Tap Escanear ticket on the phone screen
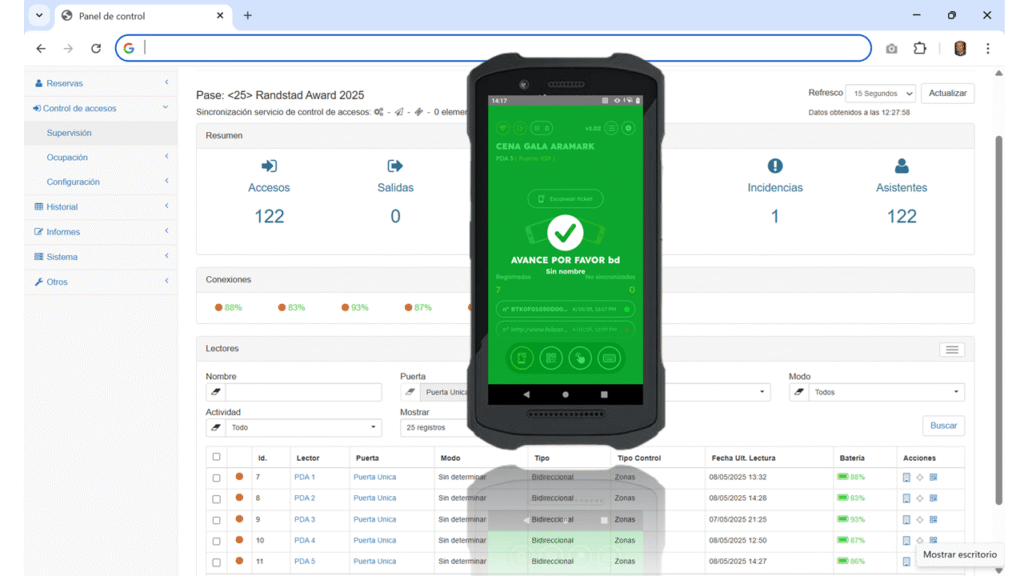 pos(565,199)
